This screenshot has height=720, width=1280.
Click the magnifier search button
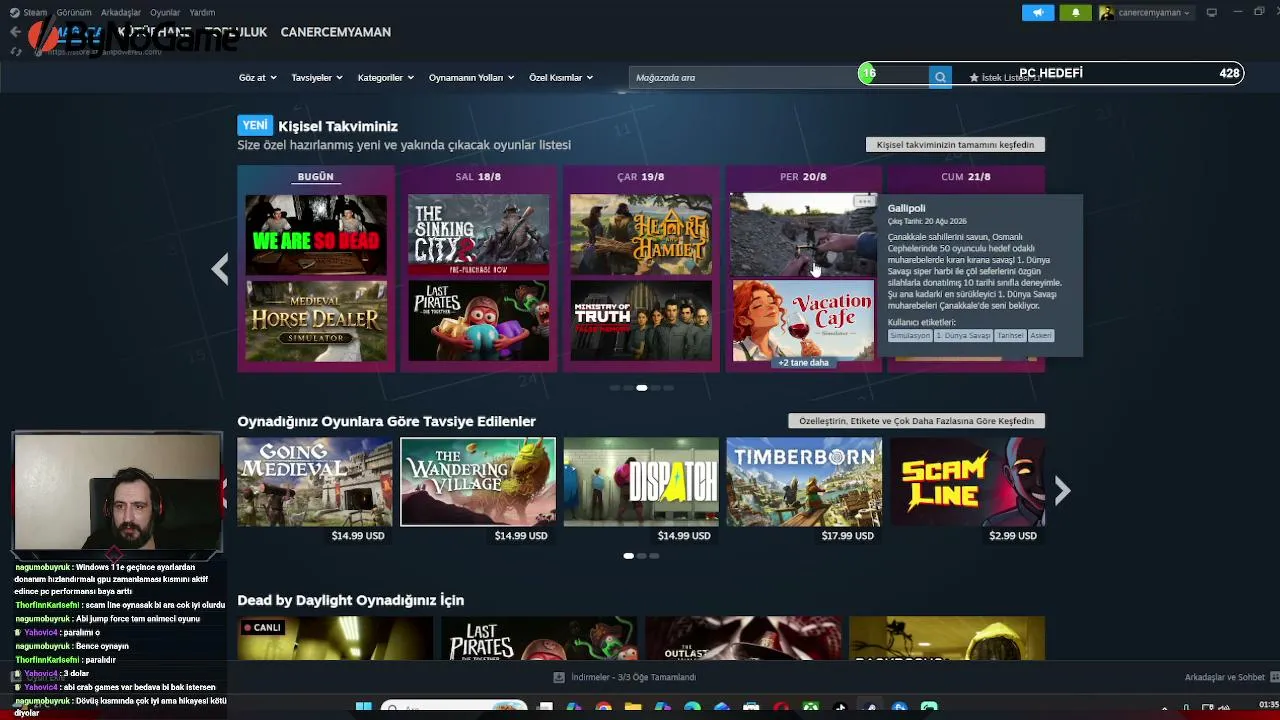click(x=940, y=77)
